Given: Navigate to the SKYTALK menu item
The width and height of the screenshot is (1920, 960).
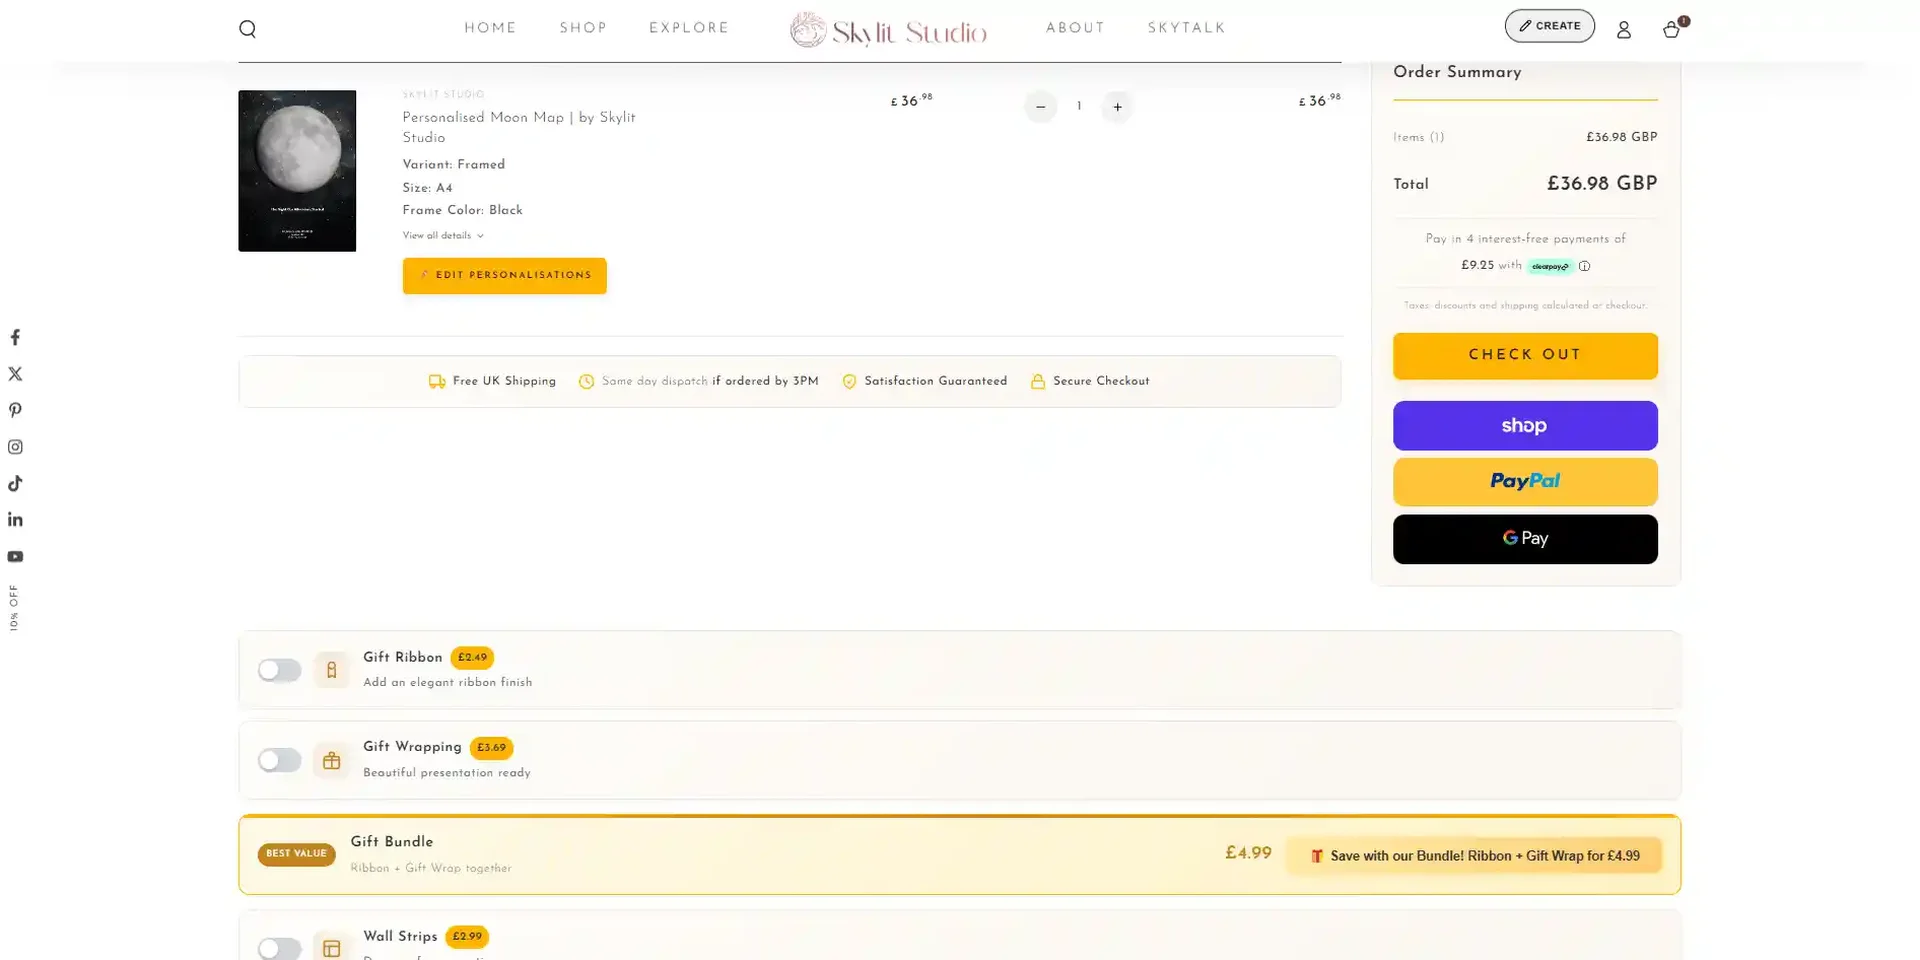Looking at the screenshot, I should click(x=1187, y=28).
